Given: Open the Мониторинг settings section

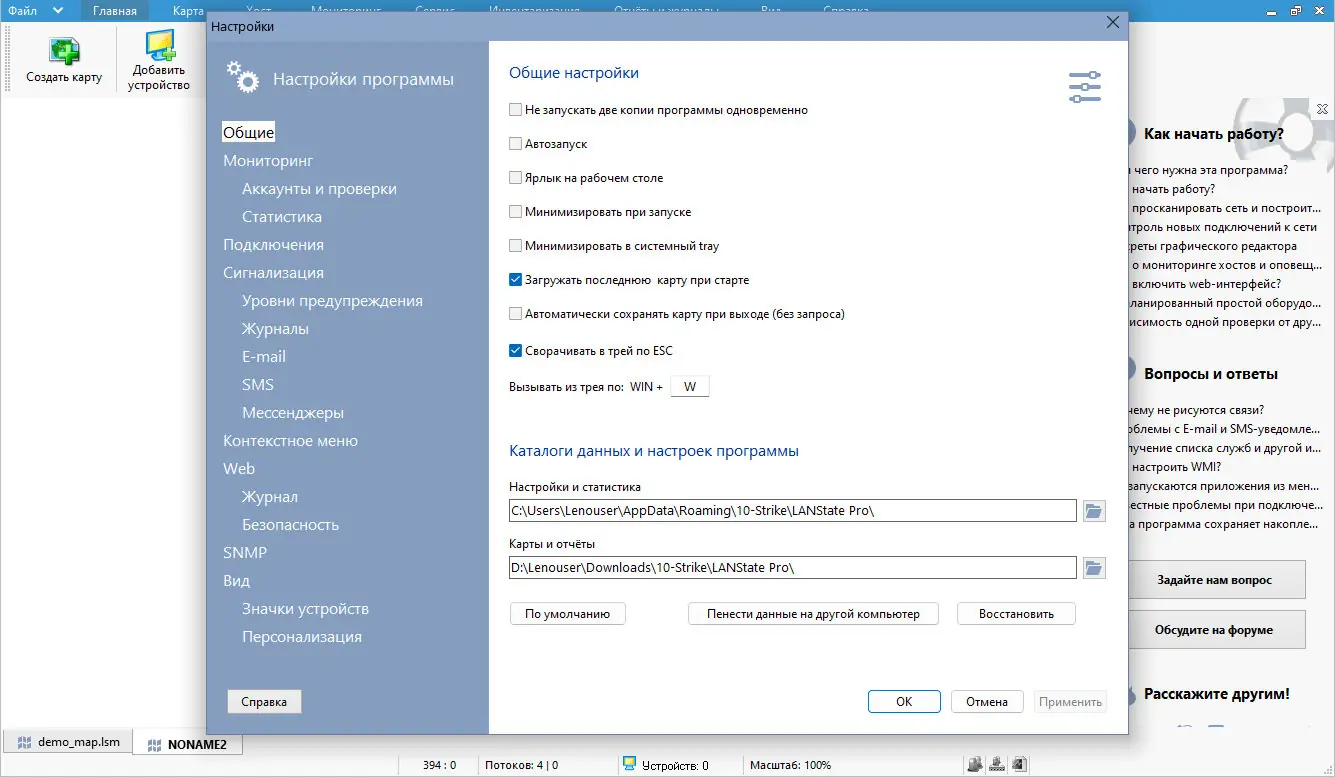Looking at the screenshot, I should pyautogui.click(x=268, y=161).
